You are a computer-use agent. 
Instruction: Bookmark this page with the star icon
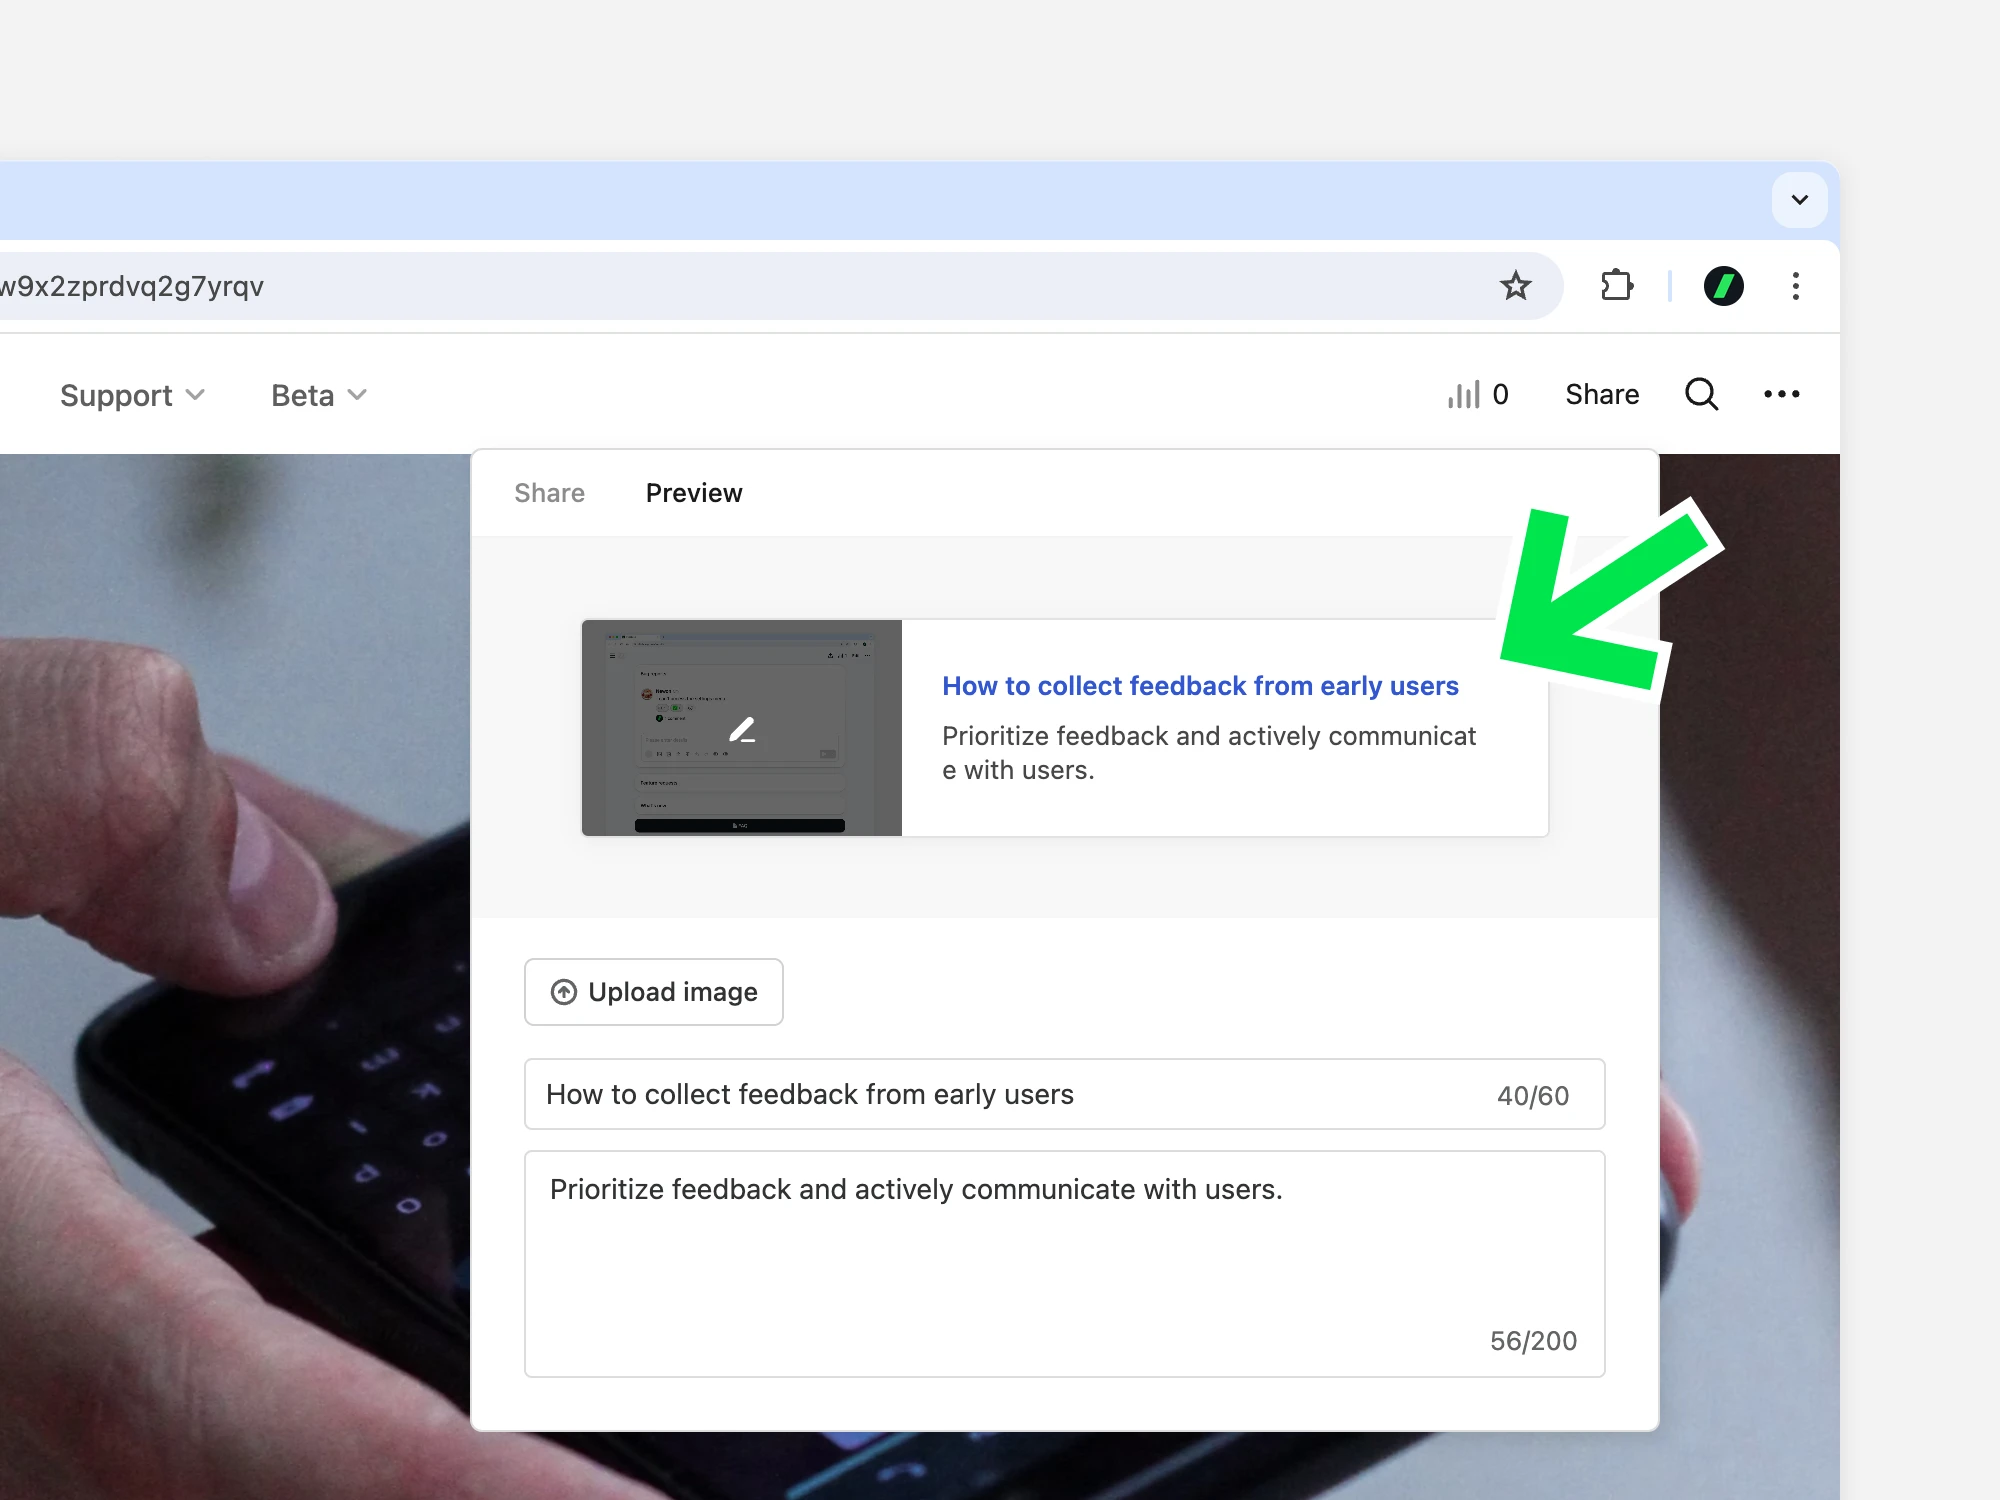(x=1516, y=286)
